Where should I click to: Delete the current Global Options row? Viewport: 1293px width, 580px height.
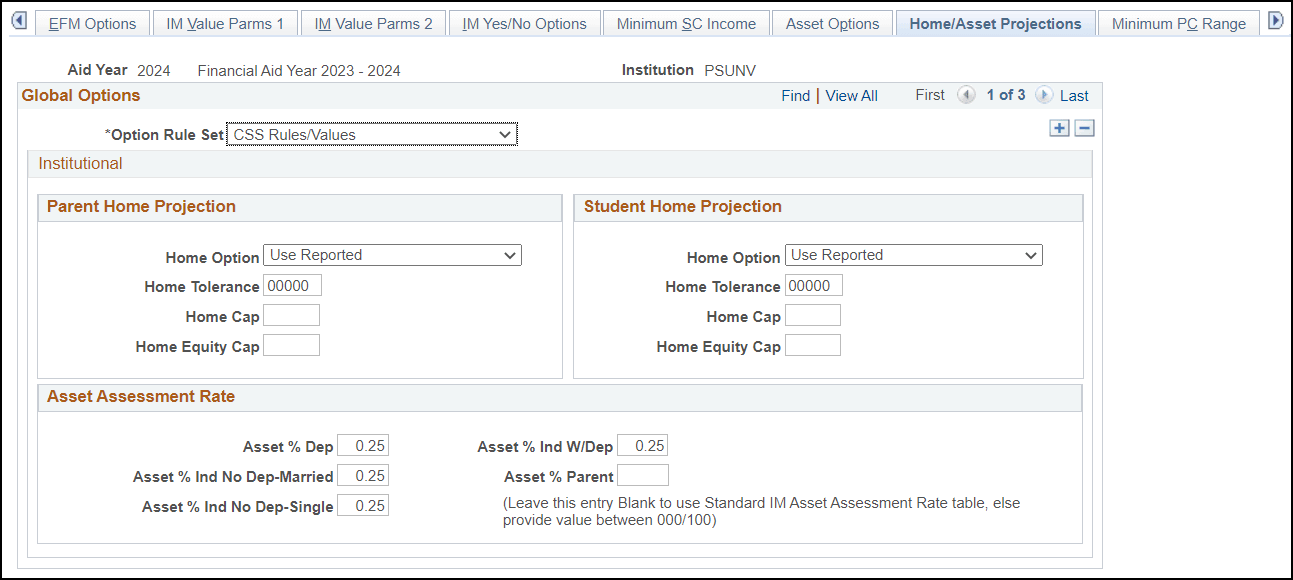[x=1084, y=127]
